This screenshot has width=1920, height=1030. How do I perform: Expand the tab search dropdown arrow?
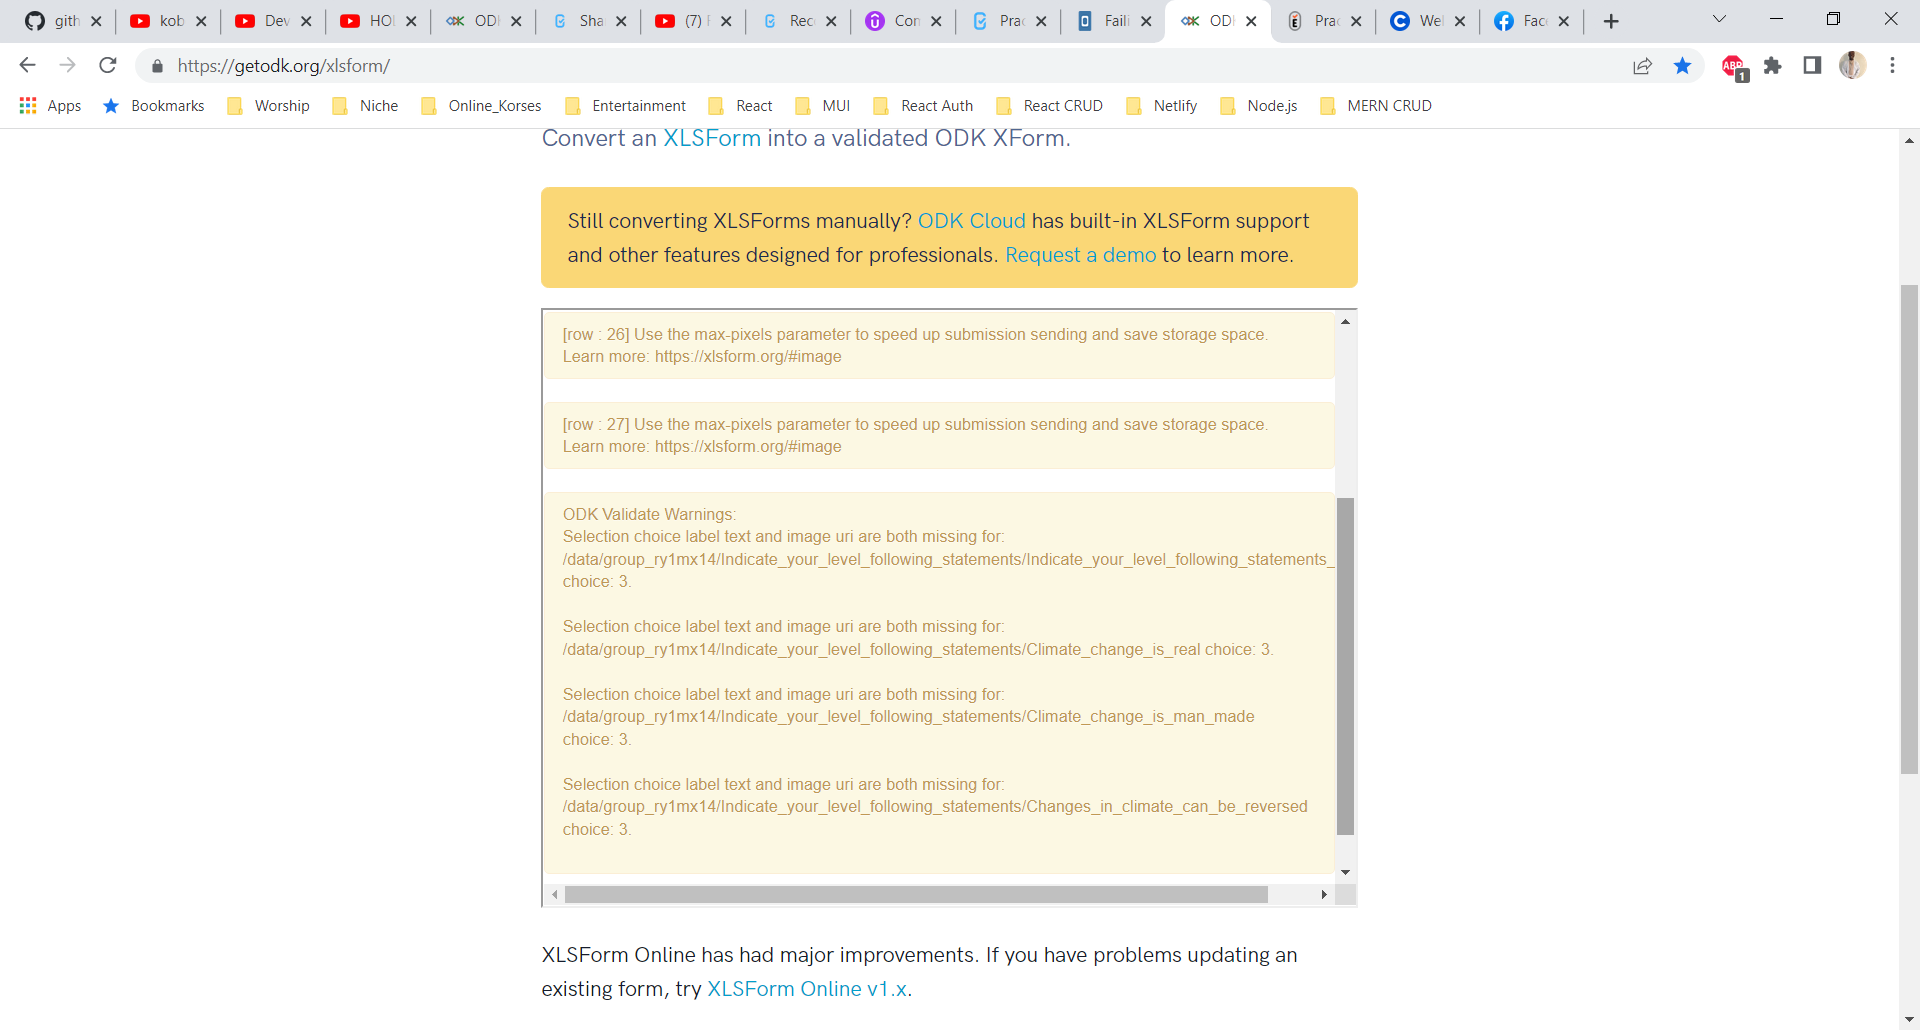[1719, 20]
